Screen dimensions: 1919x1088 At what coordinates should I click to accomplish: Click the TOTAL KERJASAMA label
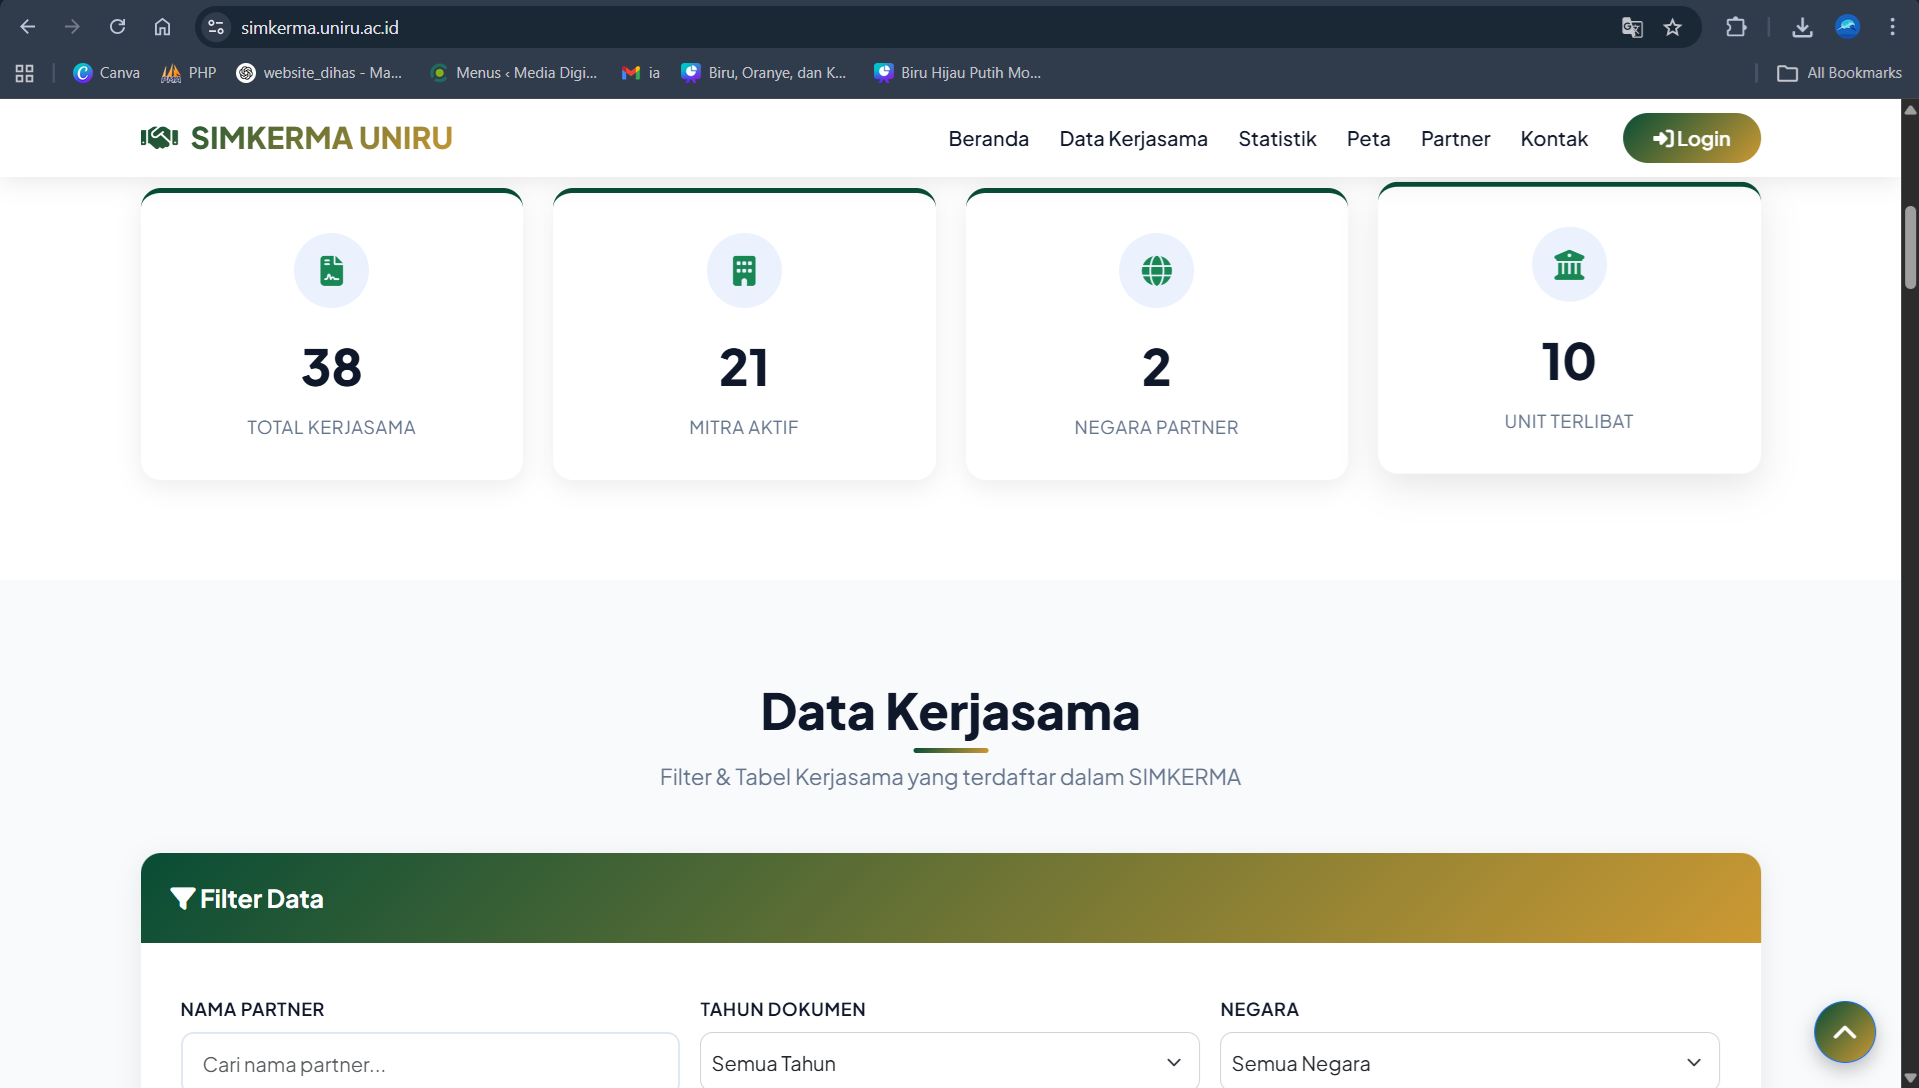coord(331,427)
